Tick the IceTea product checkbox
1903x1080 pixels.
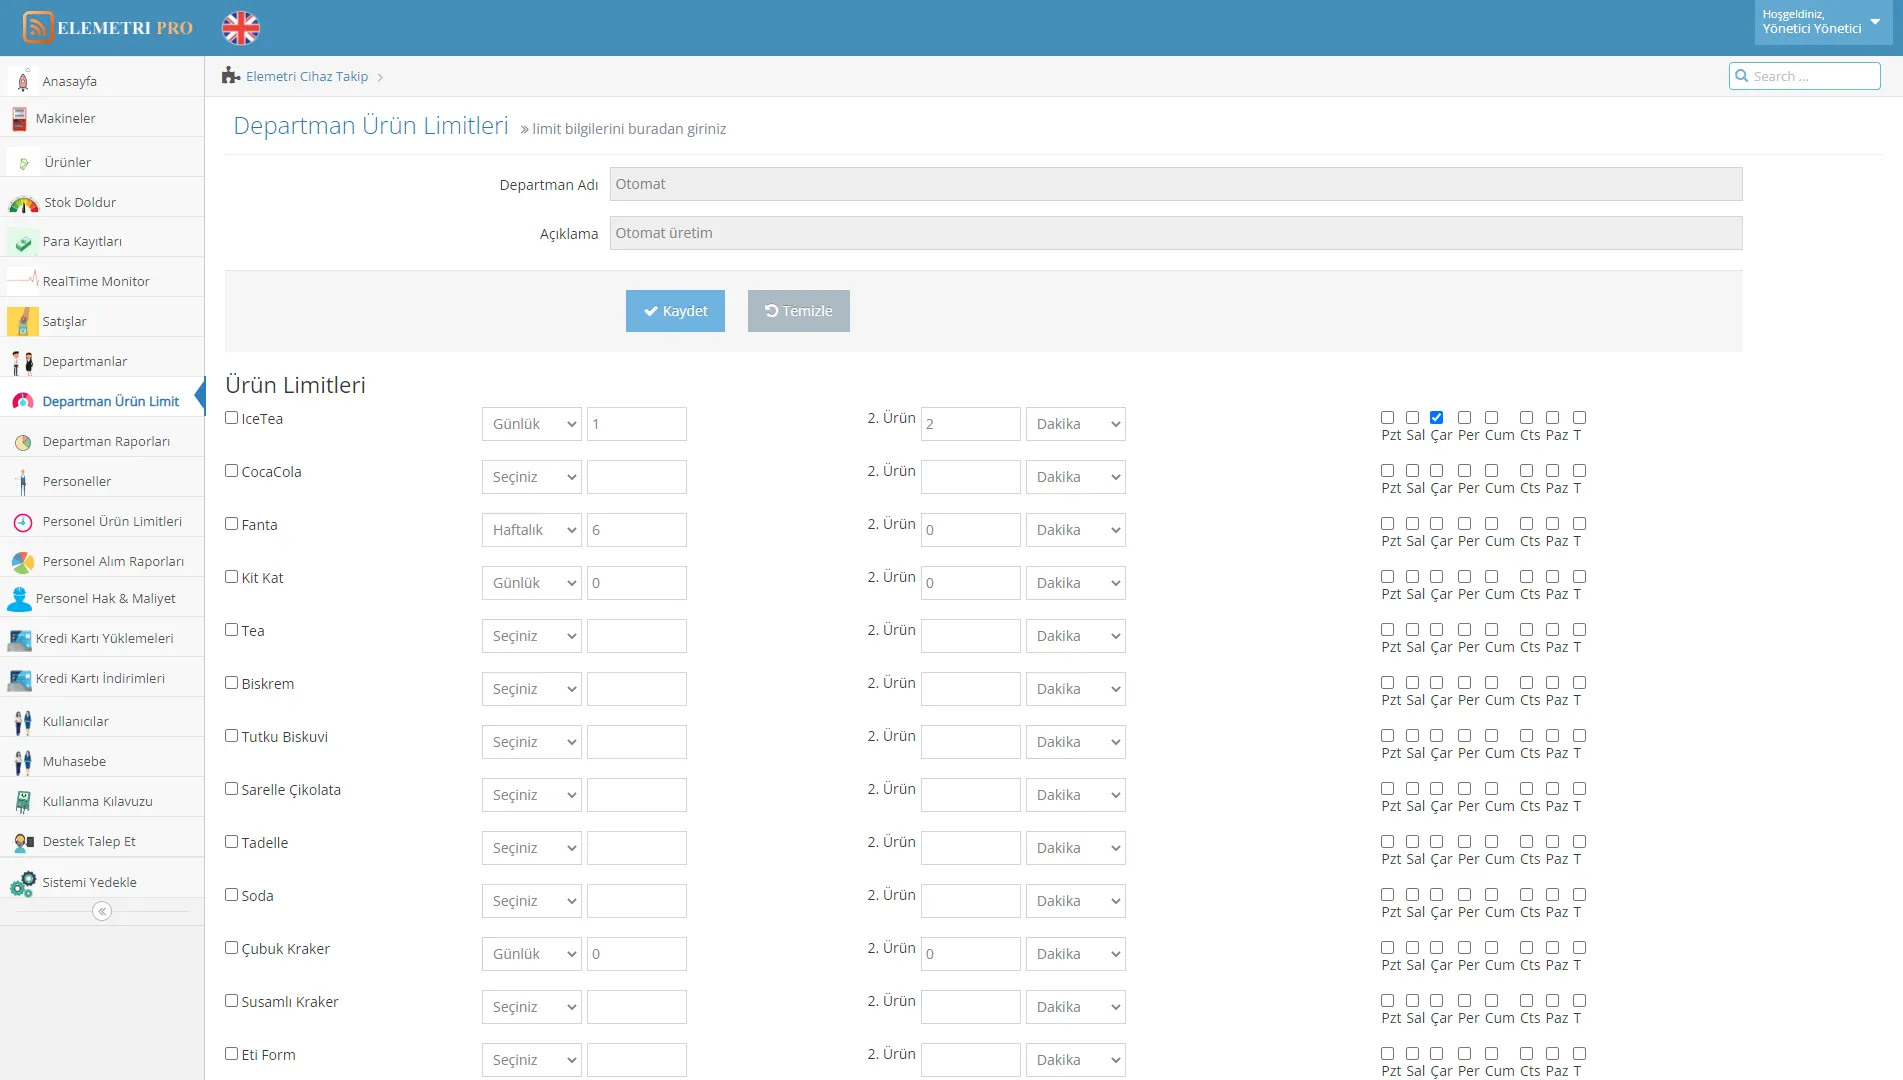tap(232, 418)
